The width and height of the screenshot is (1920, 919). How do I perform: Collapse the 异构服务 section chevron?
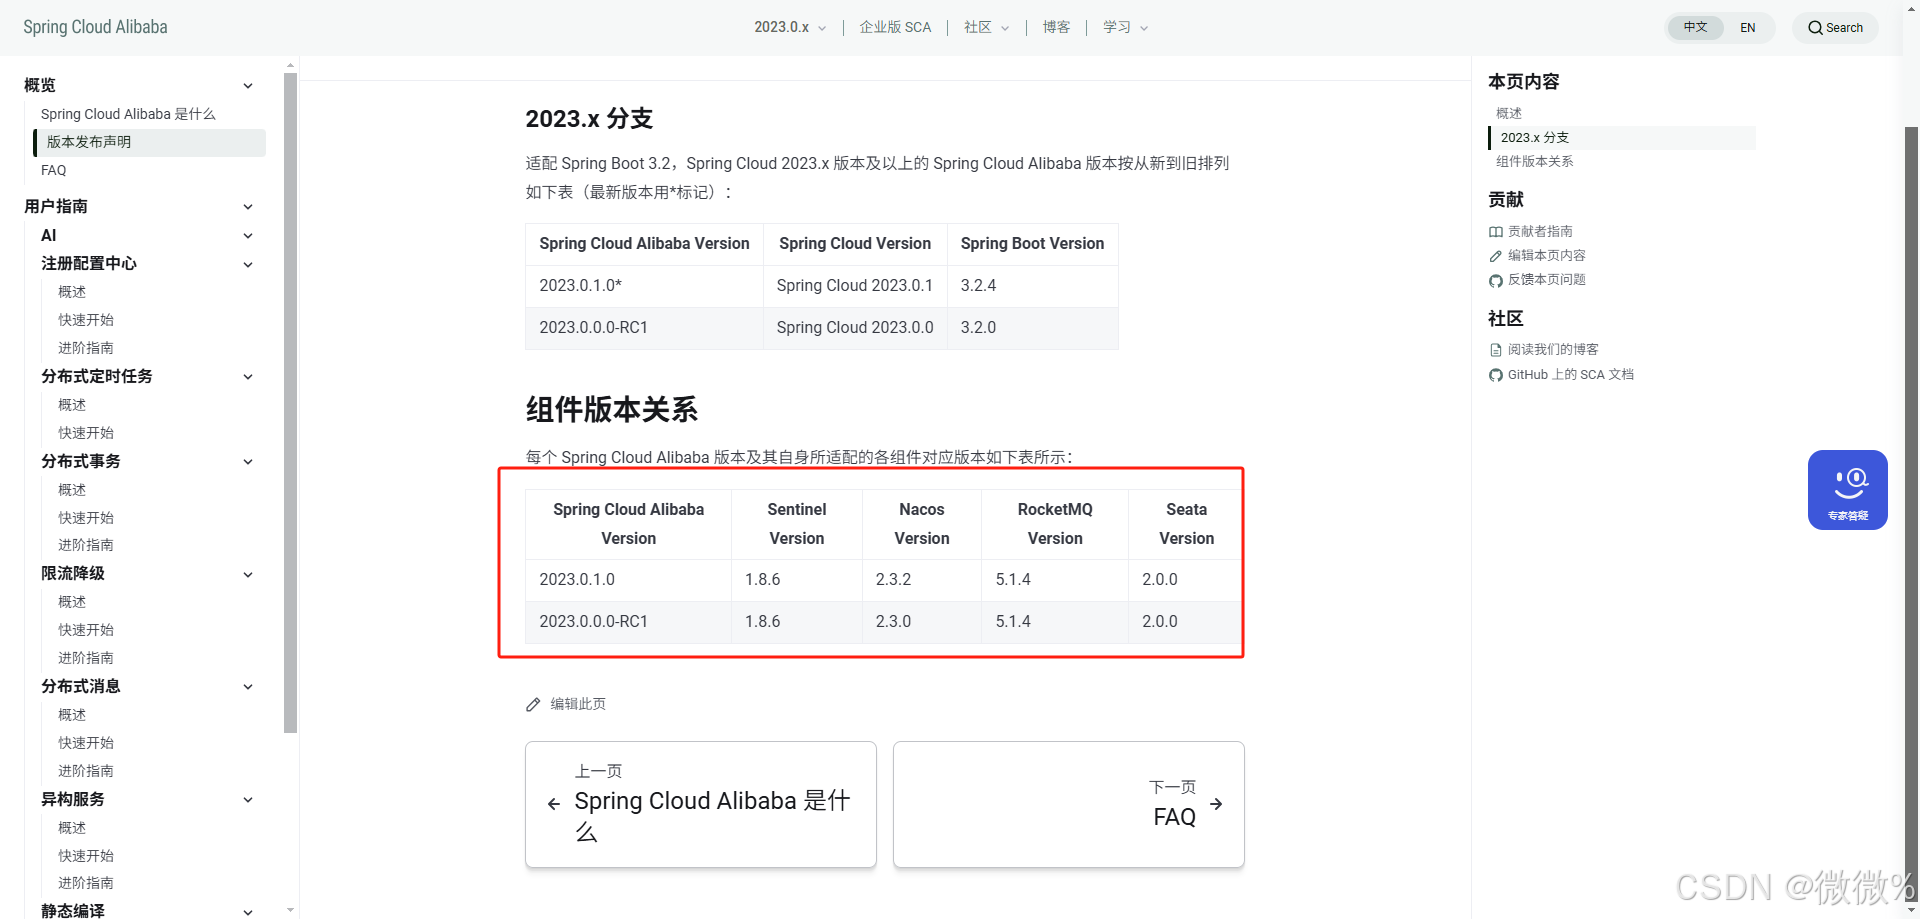[x=248, y=800]
